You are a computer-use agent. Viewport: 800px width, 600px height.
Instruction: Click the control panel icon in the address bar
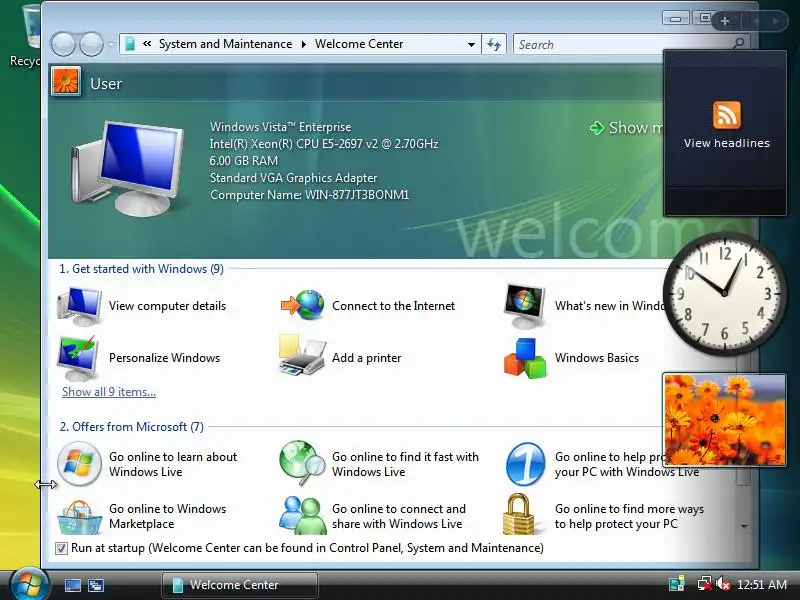130,44
